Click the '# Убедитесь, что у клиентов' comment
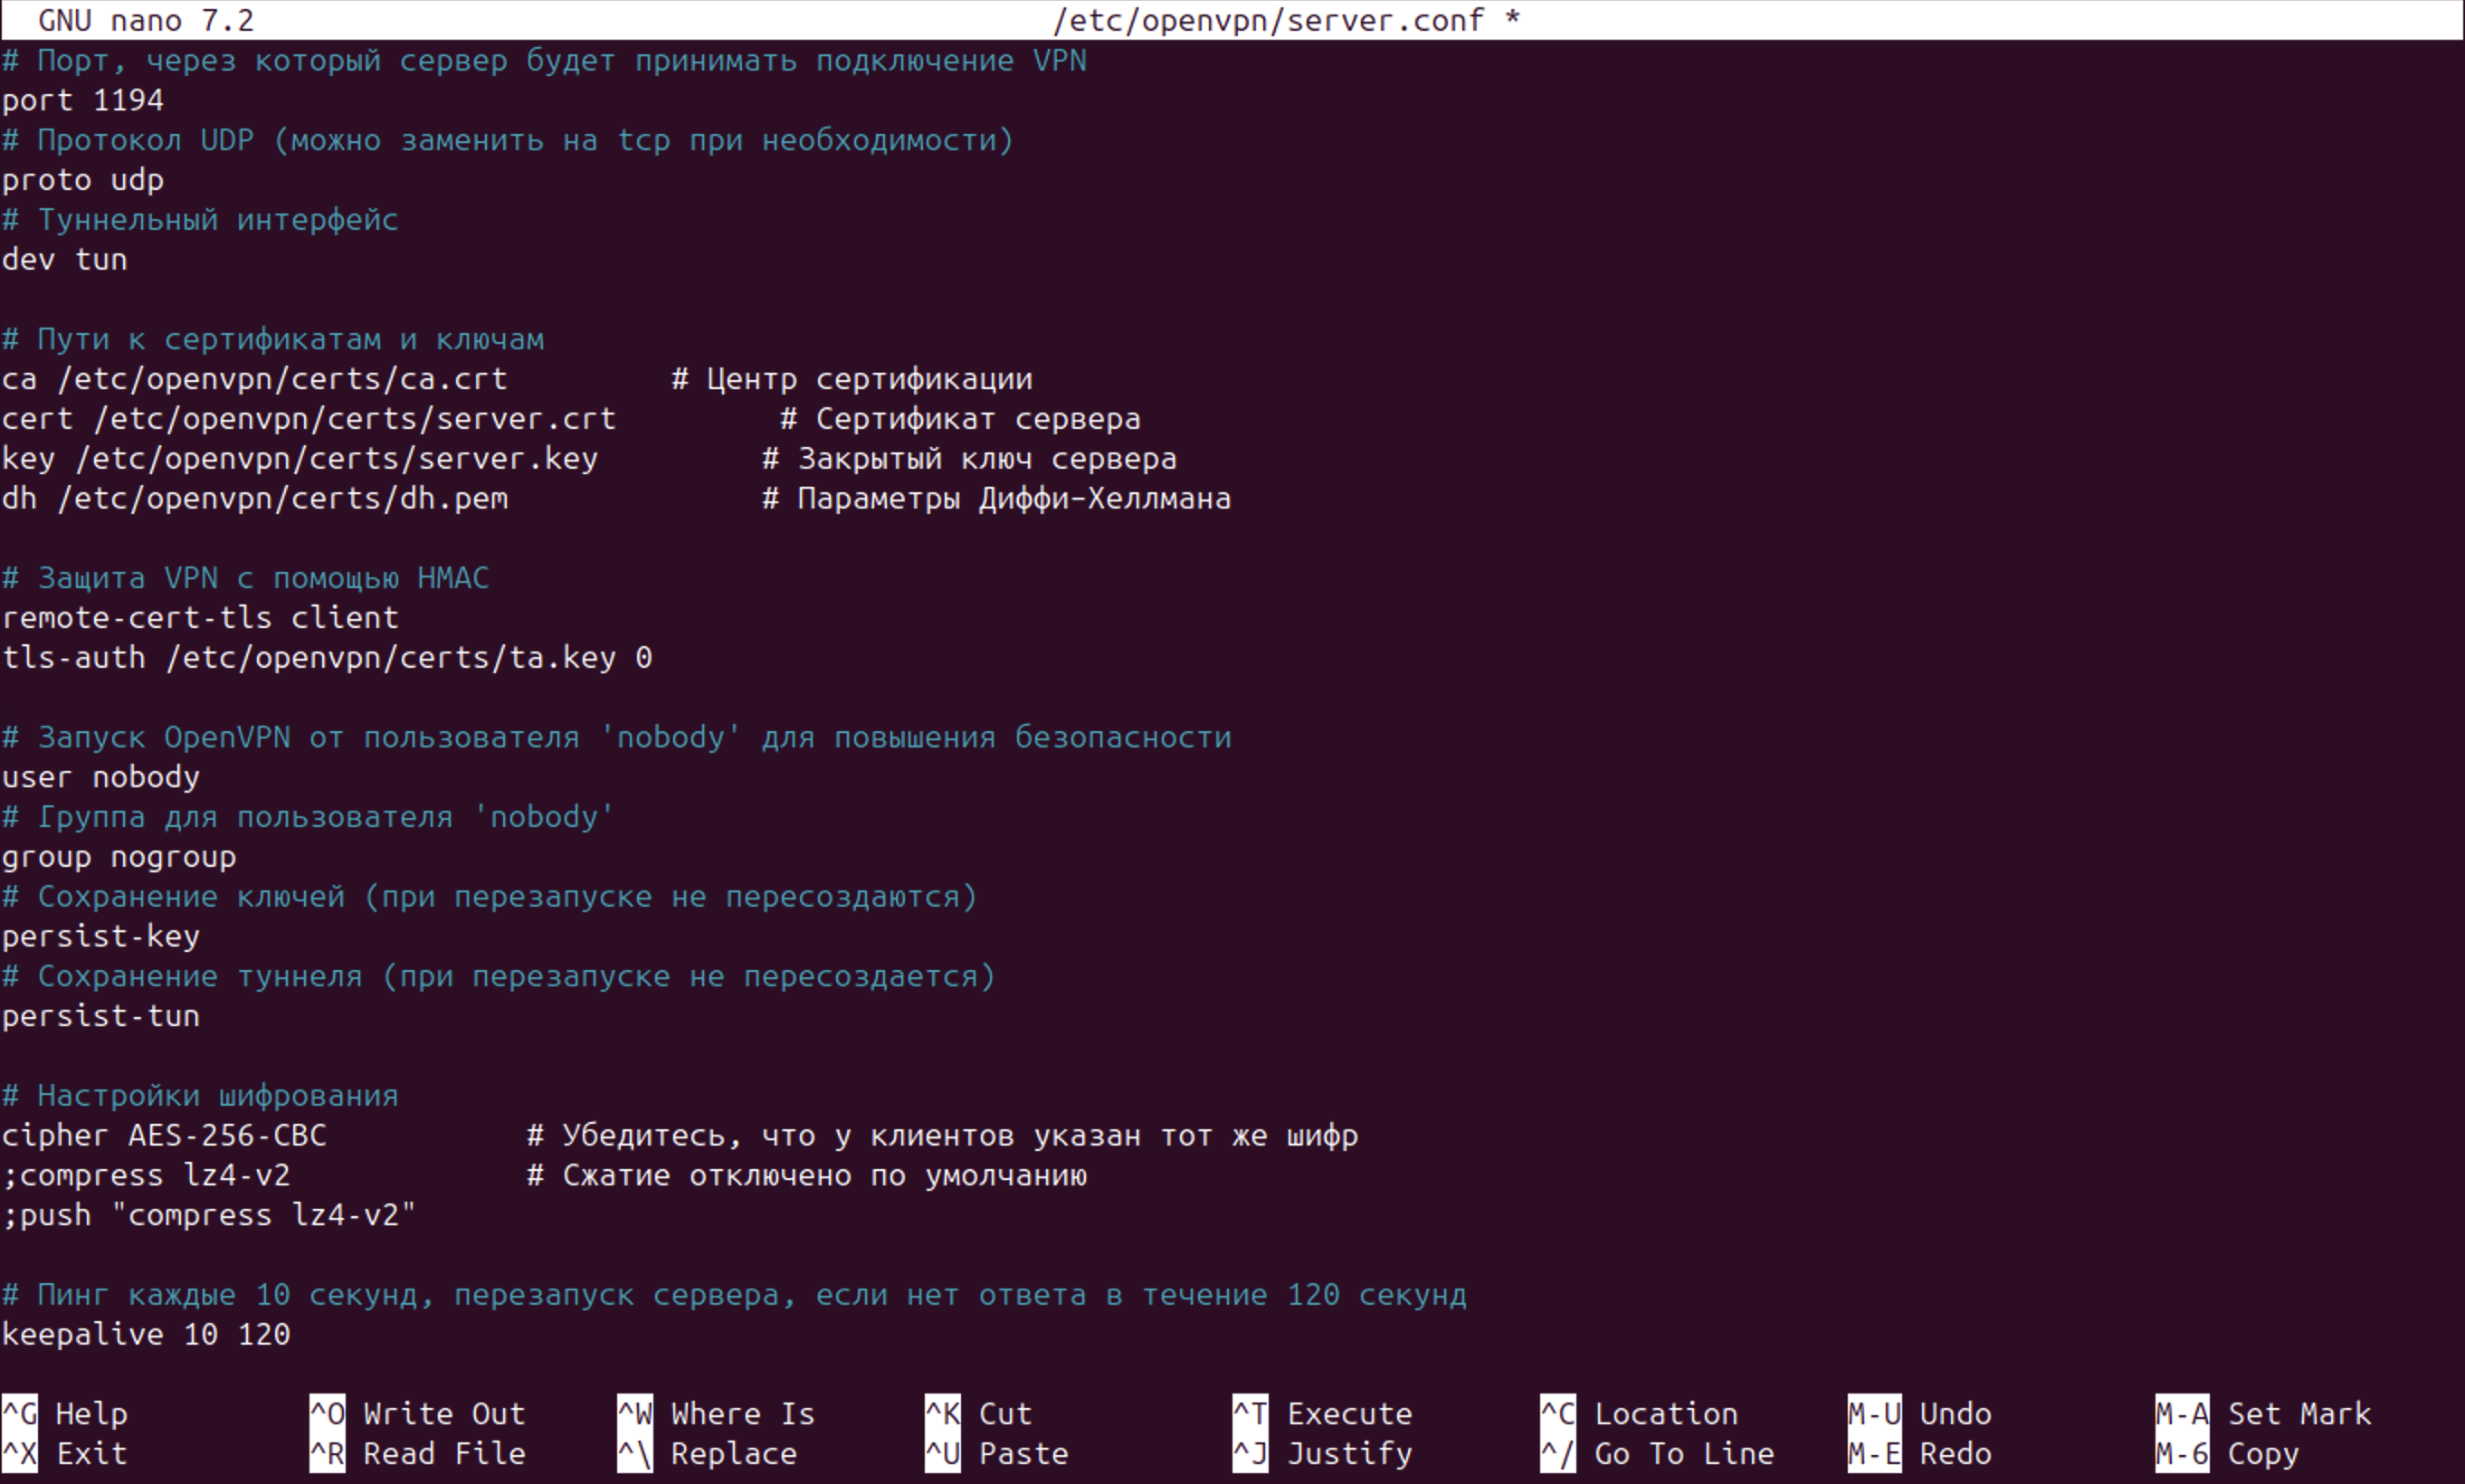This screenshot has height=1484, width=2465. [942, 1135]
